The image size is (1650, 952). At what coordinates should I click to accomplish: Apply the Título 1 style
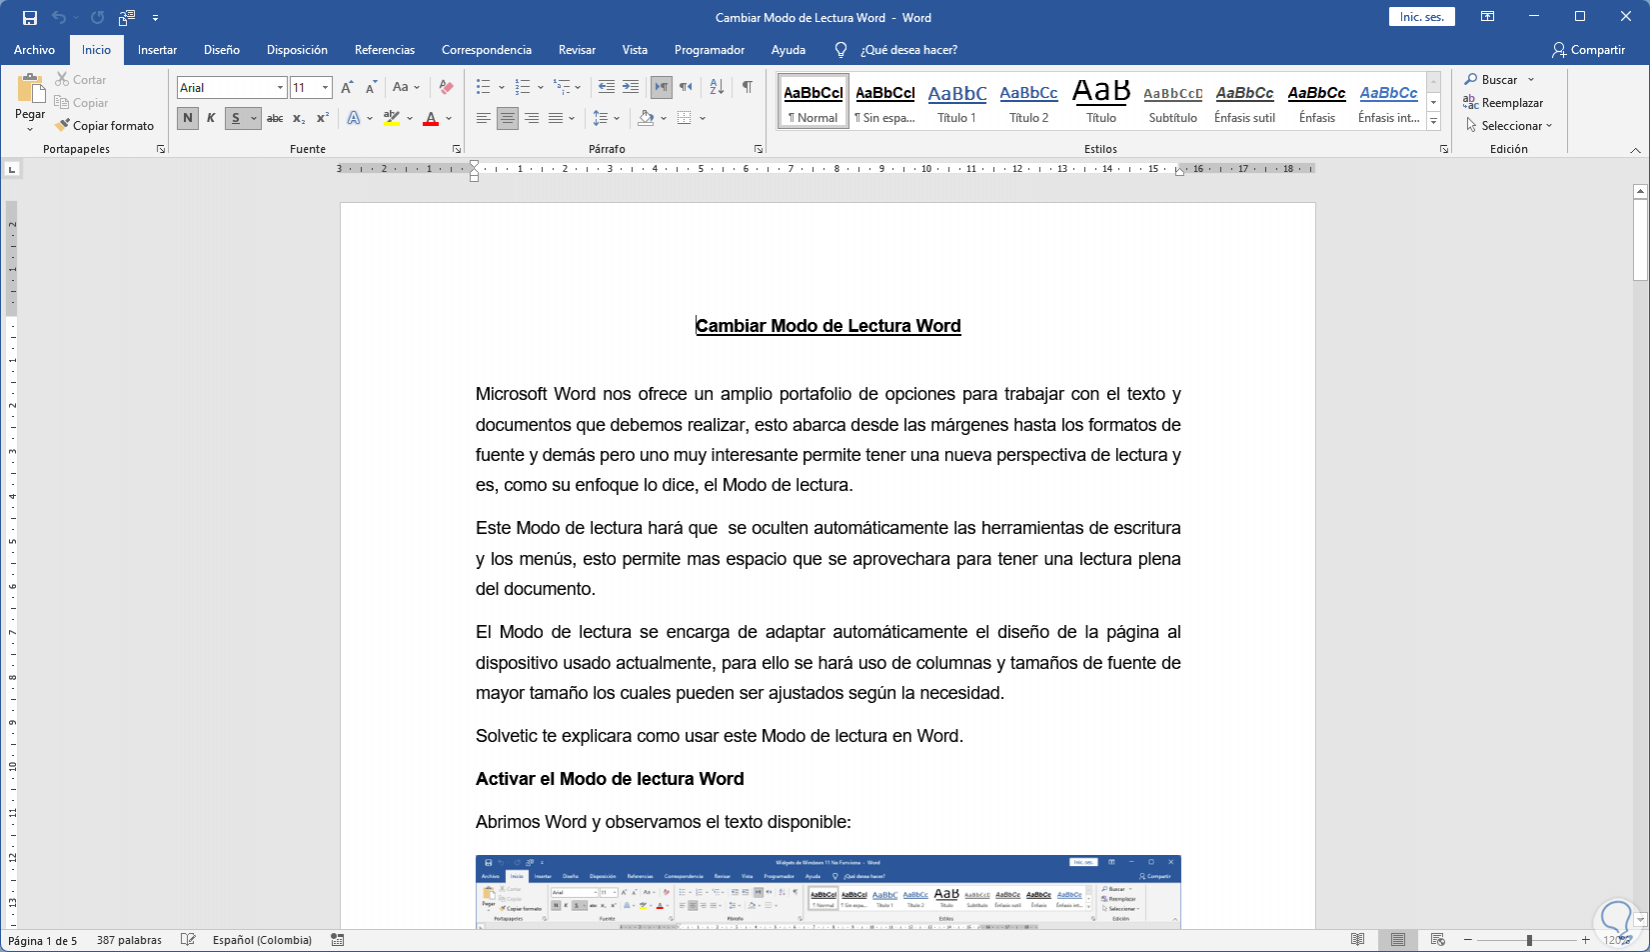pos(957,101)
